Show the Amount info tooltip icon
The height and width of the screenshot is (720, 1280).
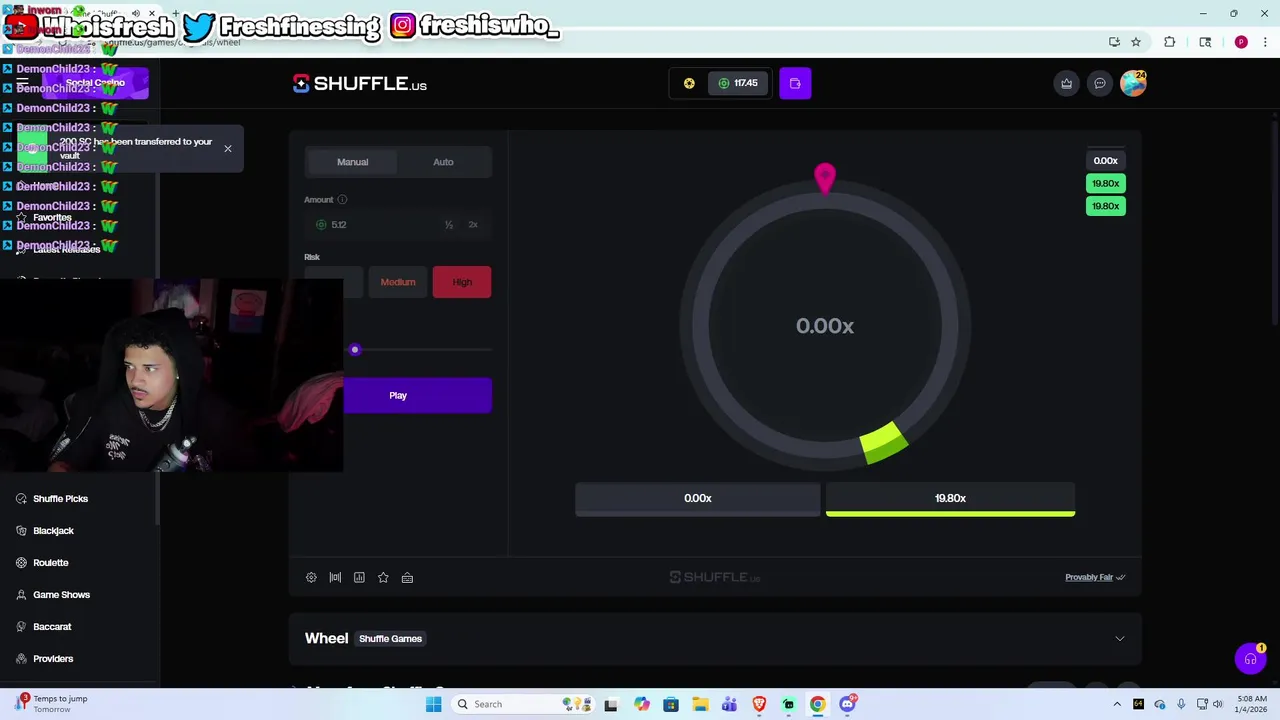pyautogui.click(x=342, y=200)
